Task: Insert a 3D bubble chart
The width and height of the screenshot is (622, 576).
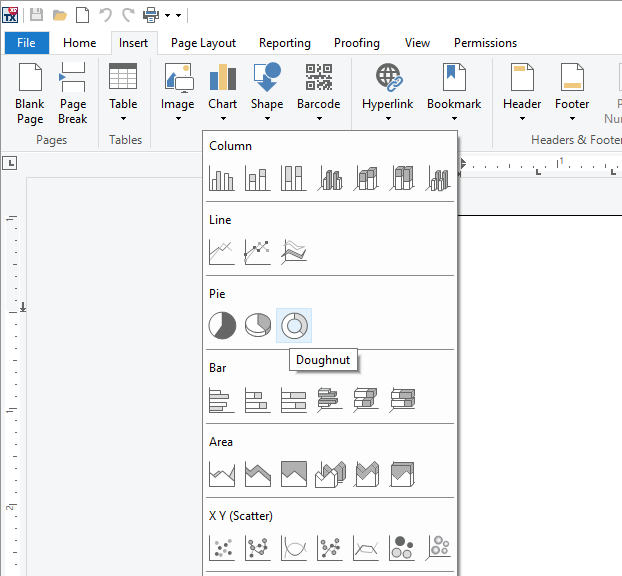Action: 438,547
